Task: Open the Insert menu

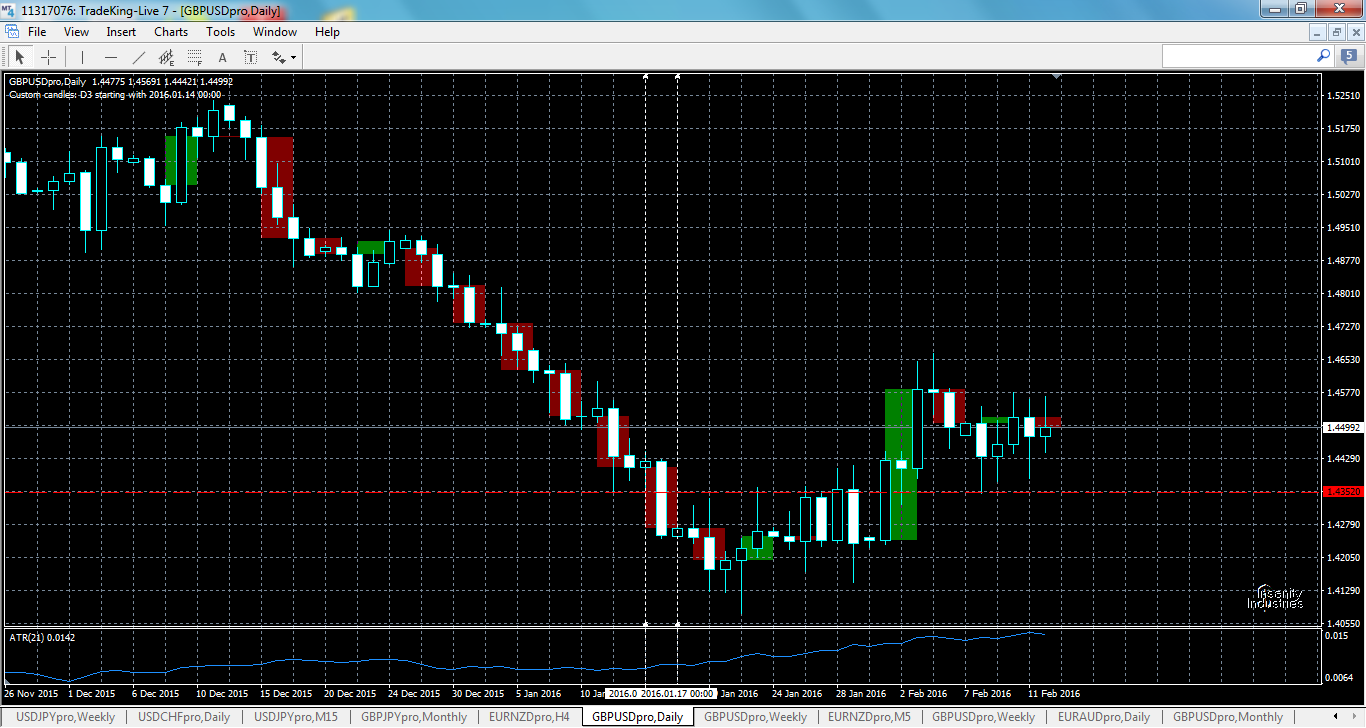Action: click(x=121, y=32)
